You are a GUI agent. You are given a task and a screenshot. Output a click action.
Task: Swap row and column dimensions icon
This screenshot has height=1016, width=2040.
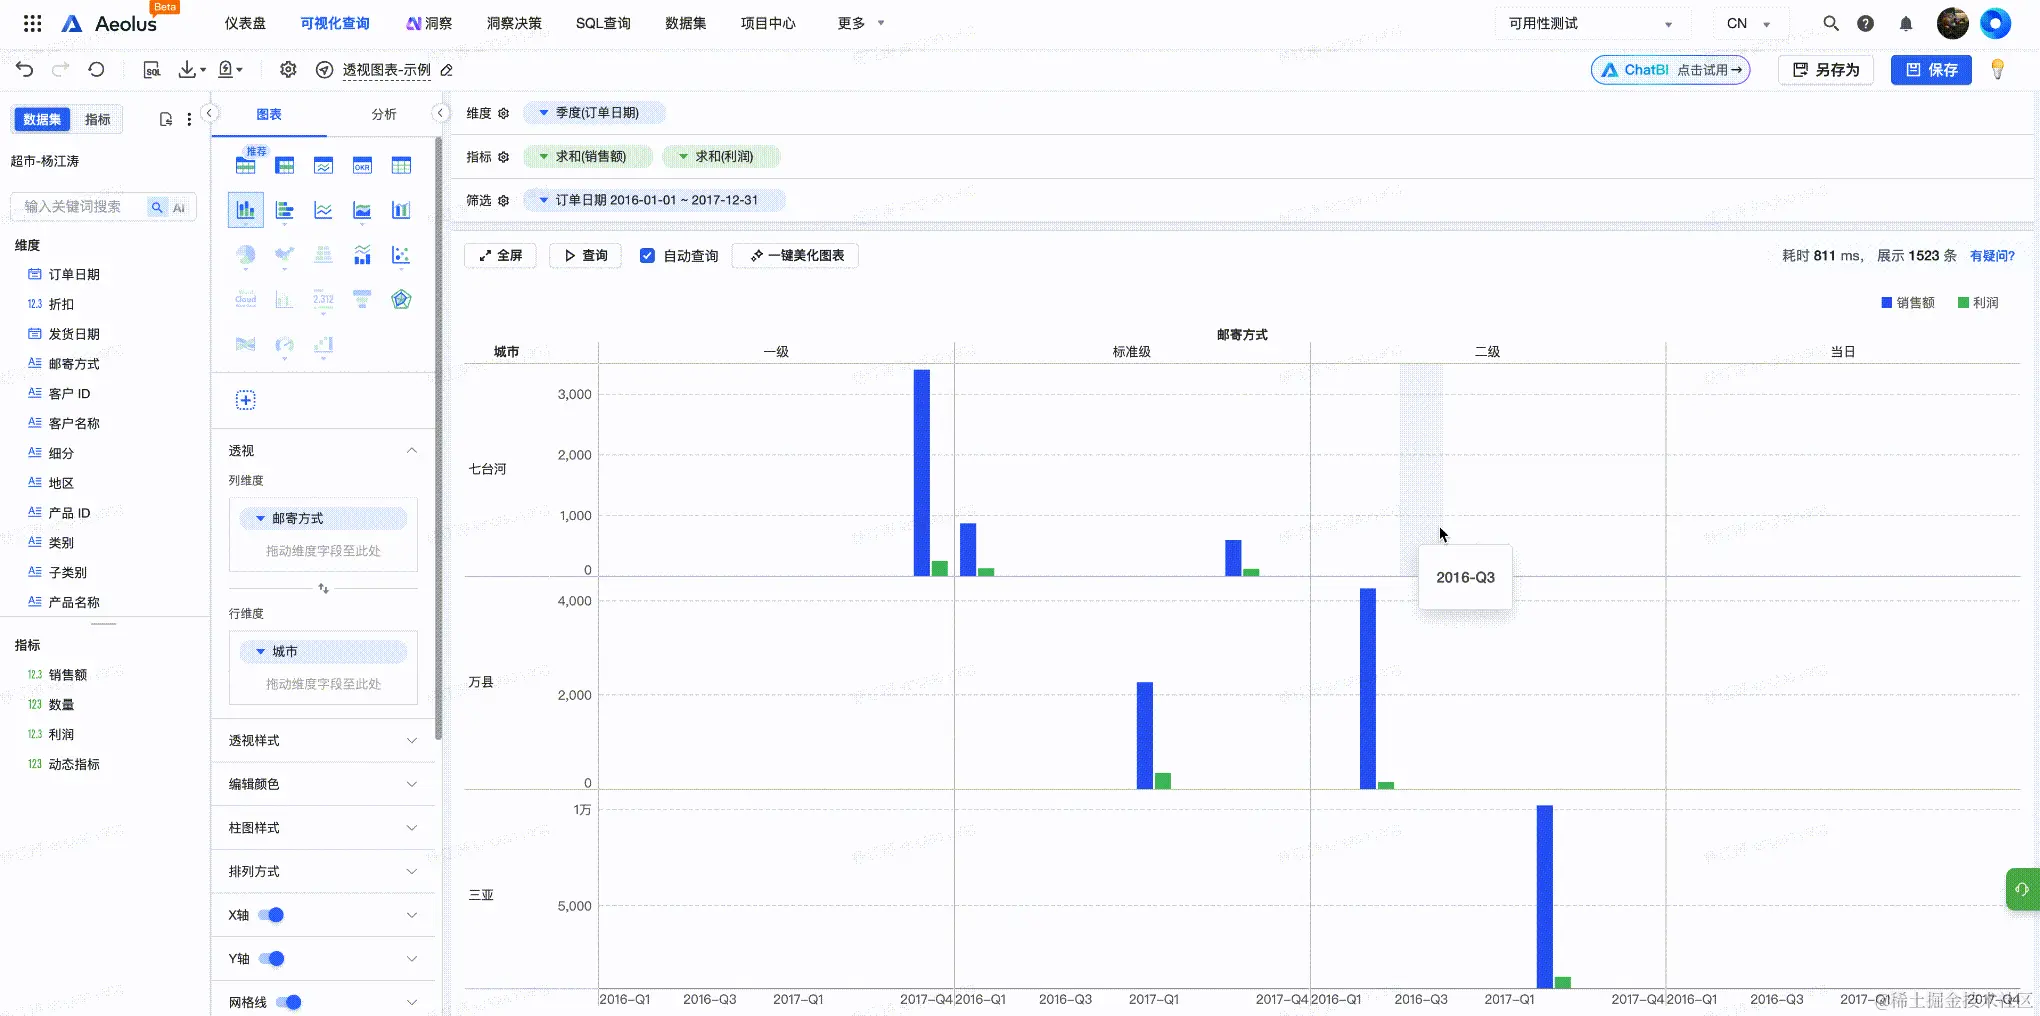(323, 588)
